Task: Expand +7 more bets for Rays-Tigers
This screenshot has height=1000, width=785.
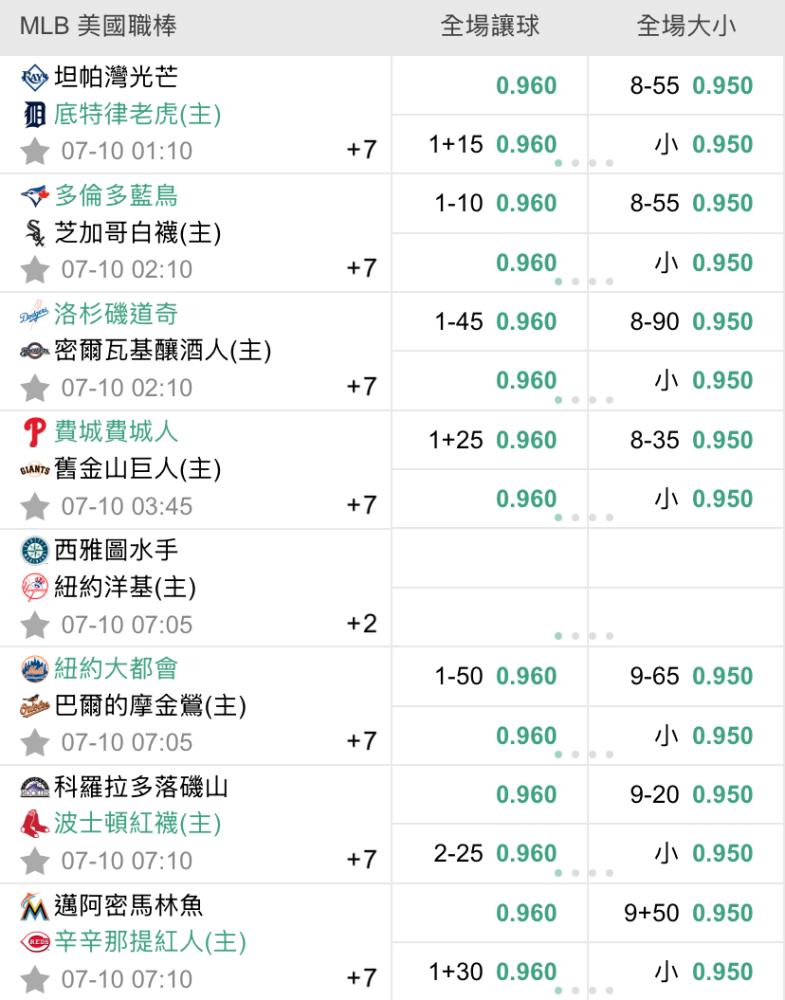Action: tap(362, 150)
